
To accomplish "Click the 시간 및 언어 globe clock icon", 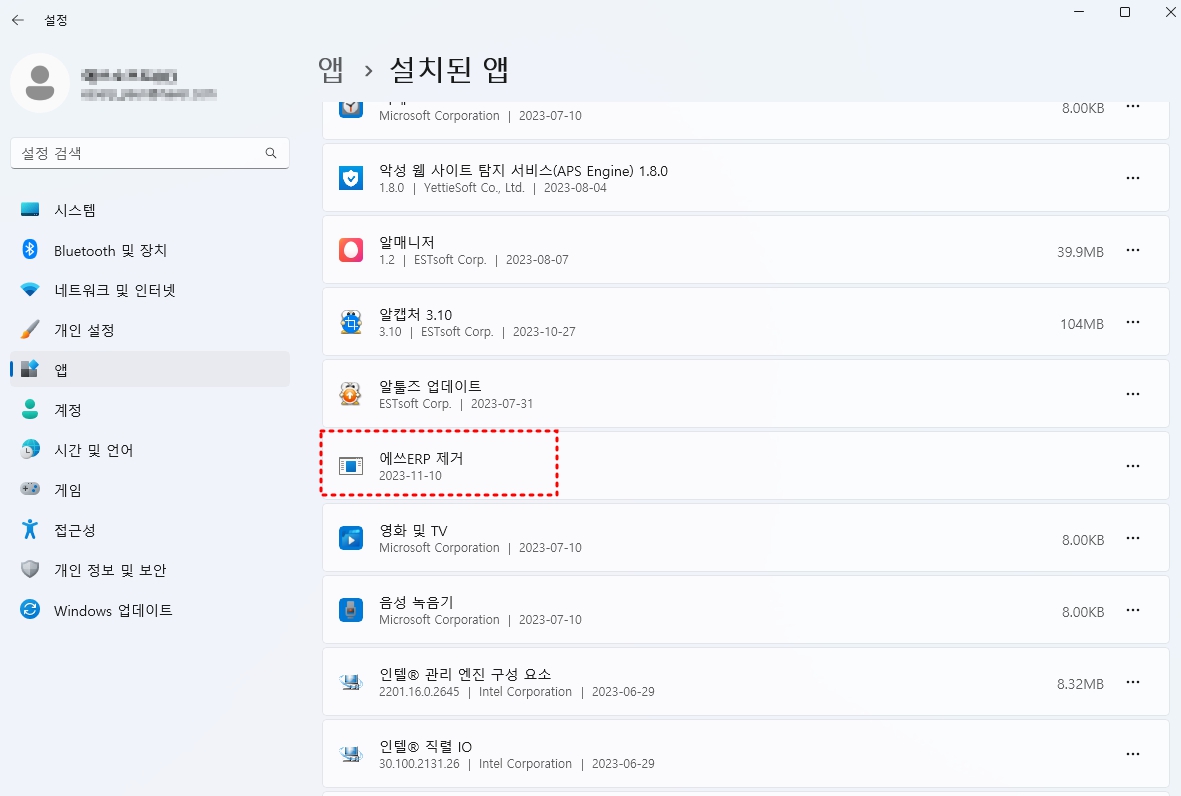I will pyautogui.click(x=30, y=449).
